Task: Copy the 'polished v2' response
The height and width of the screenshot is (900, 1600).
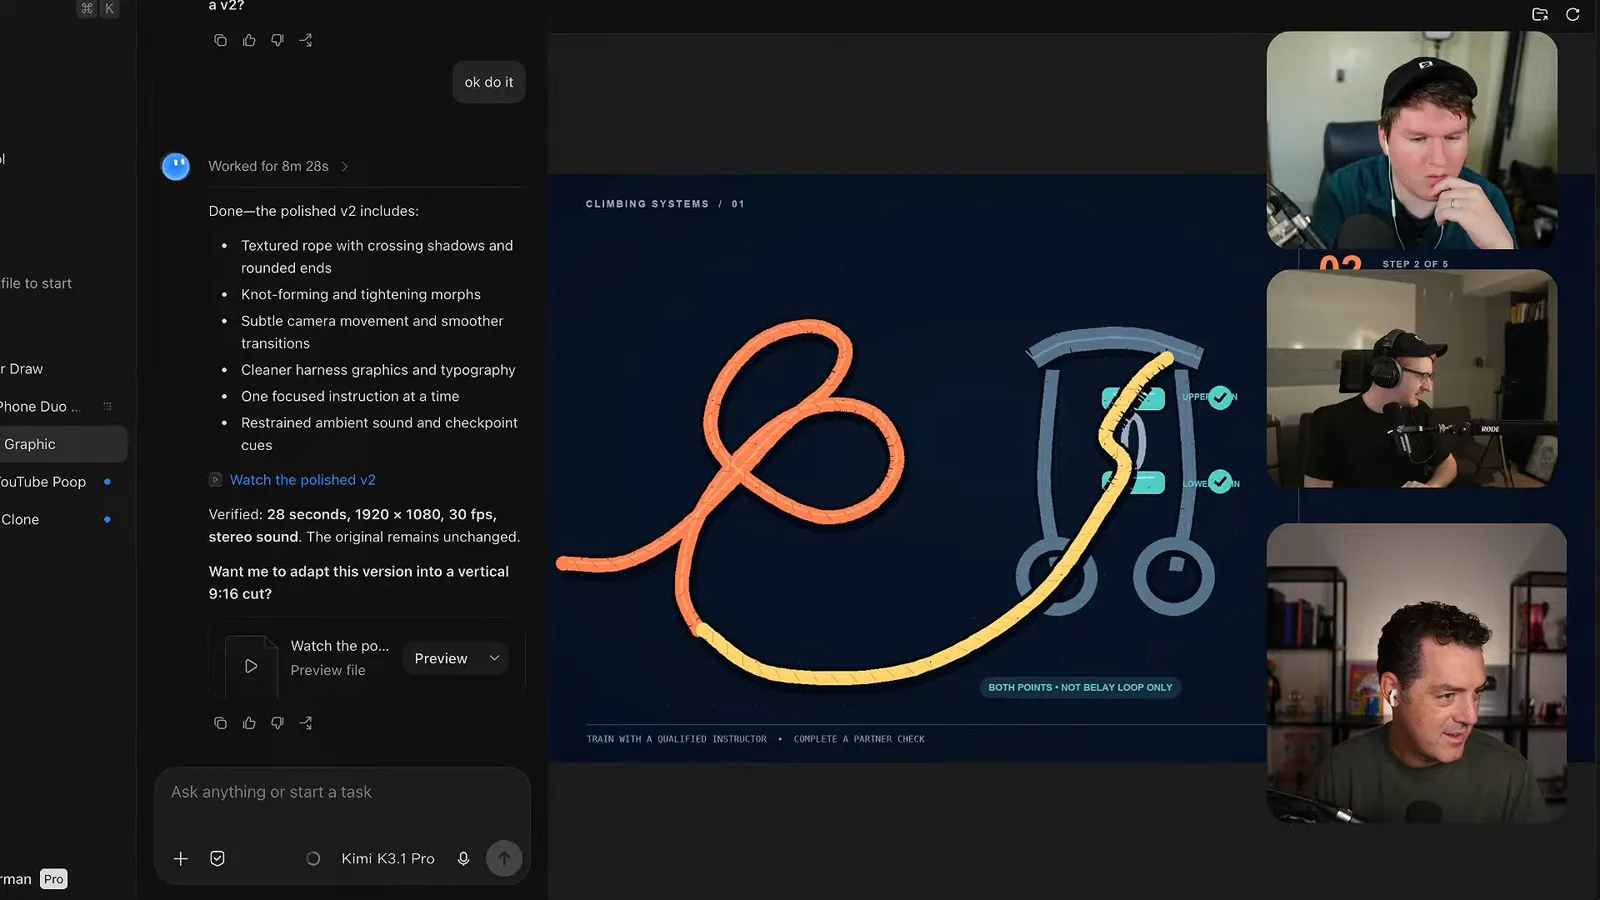Action: (220, 723)
